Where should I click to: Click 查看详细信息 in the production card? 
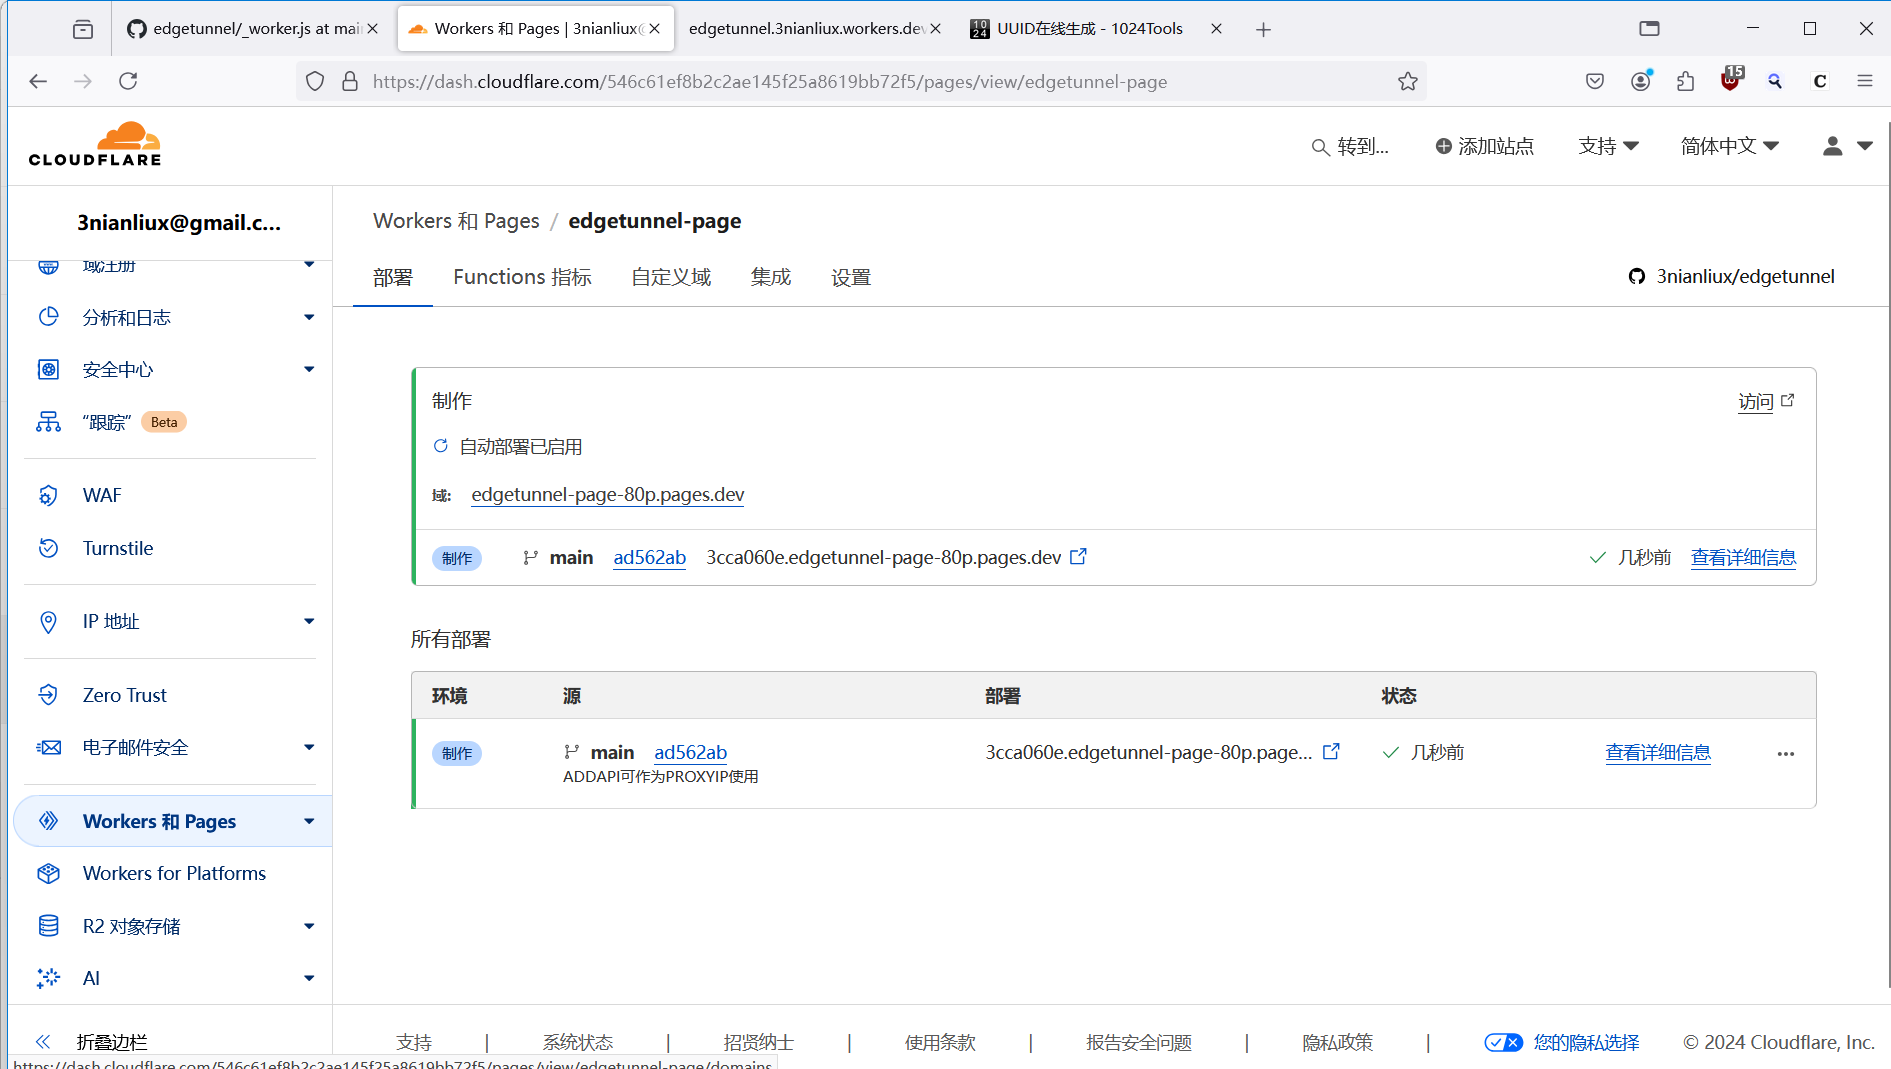[1743, 557]
